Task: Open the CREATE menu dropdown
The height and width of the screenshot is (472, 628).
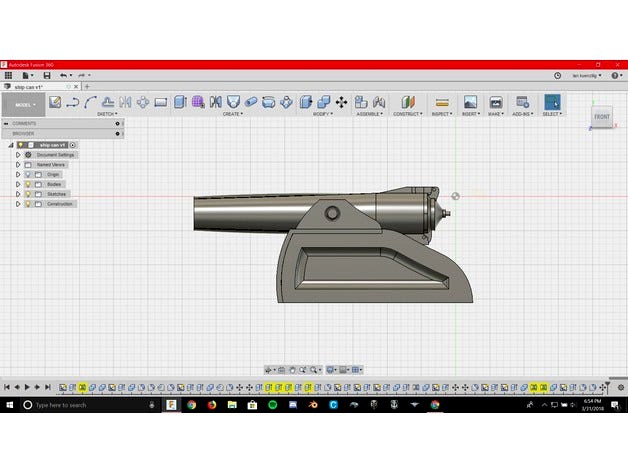Action: (232, 114)
